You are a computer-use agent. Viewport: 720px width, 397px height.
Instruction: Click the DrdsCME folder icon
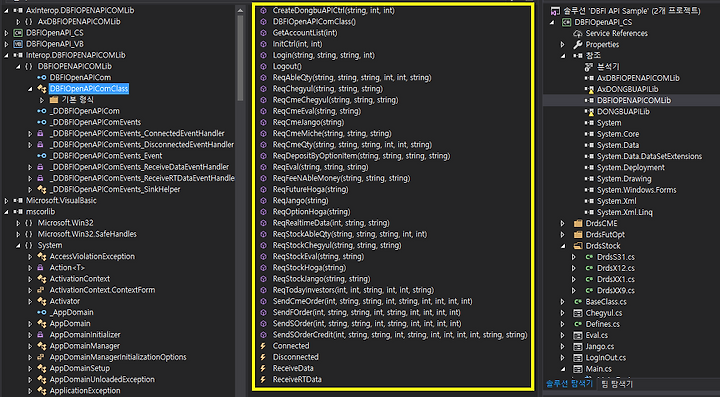578,224
